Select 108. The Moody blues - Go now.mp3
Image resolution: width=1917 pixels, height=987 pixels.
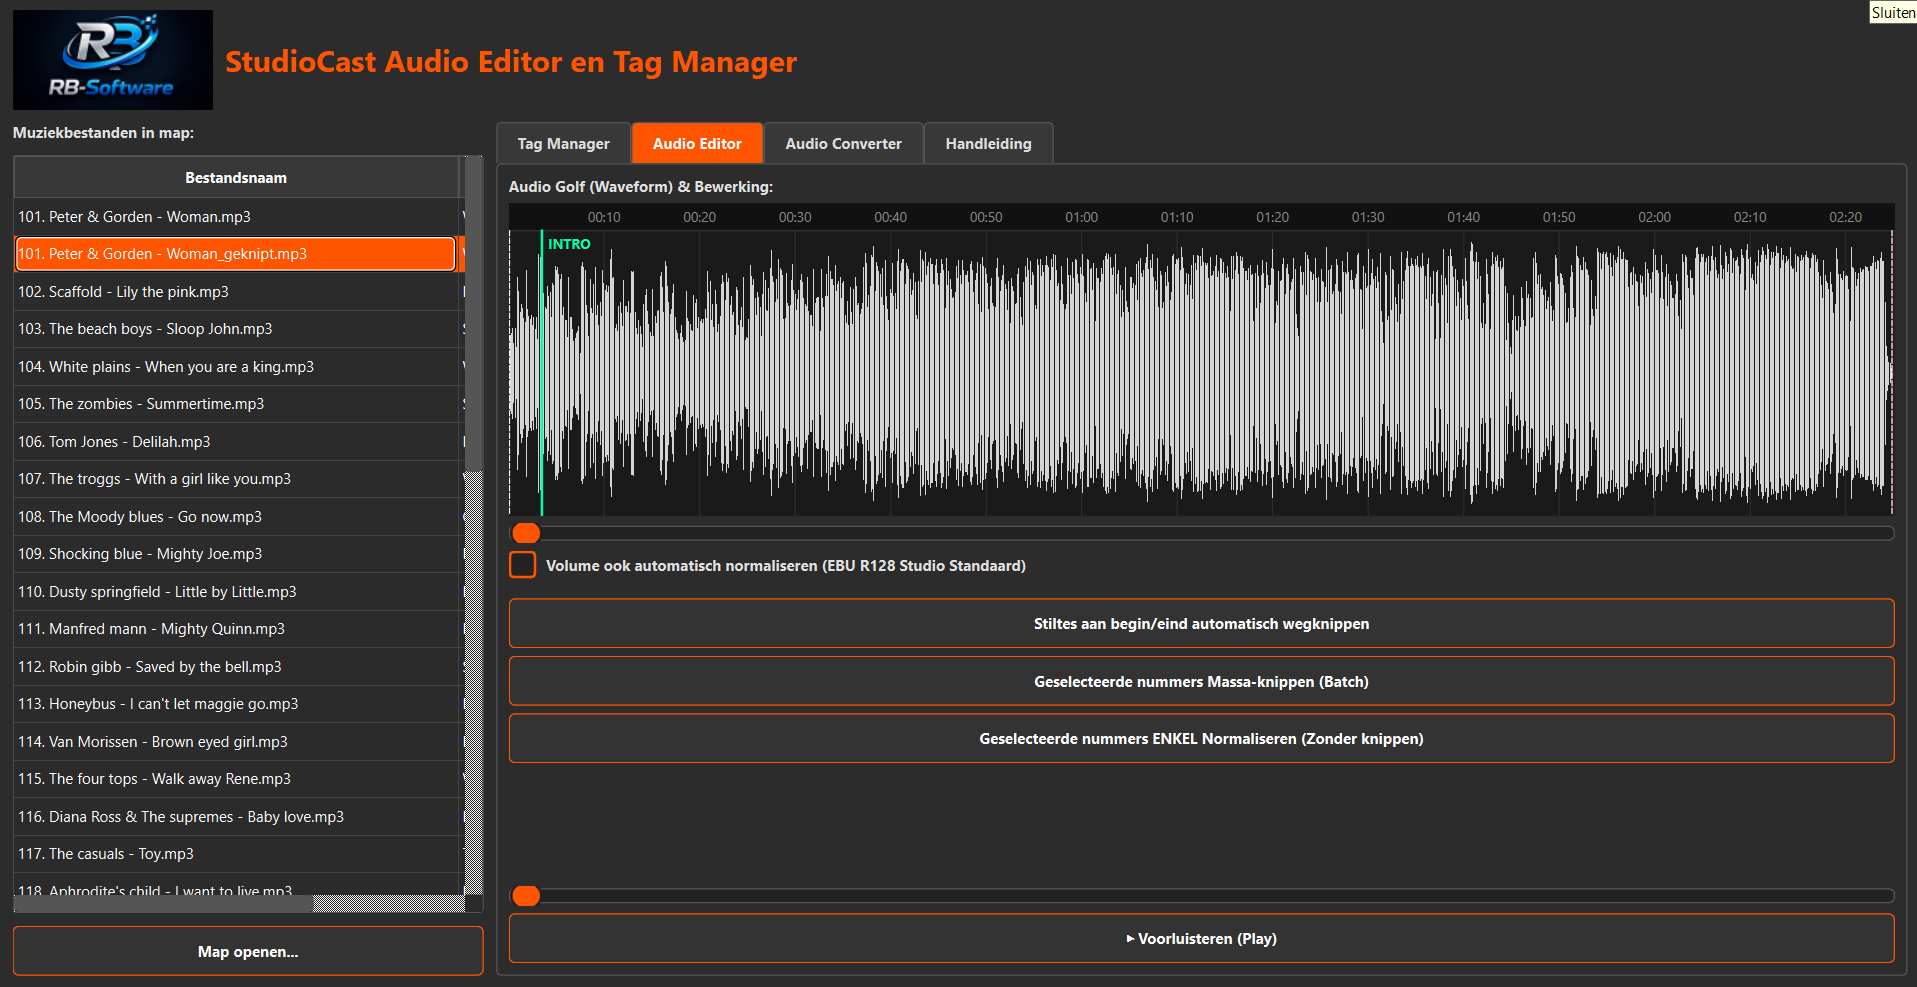pos(236,516)
